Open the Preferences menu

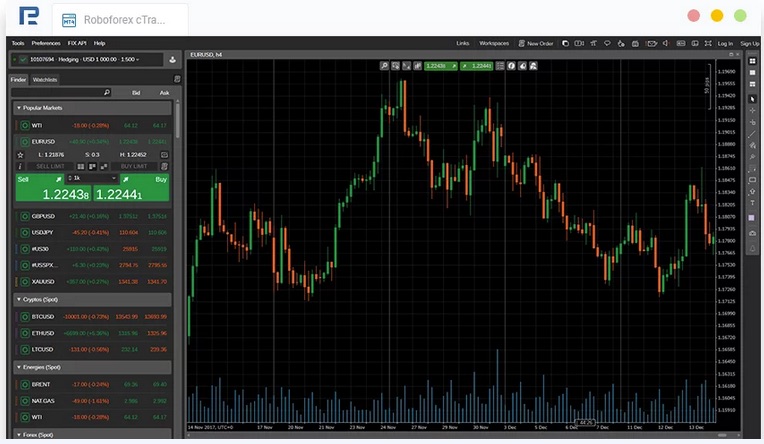[x=46, y=43]
